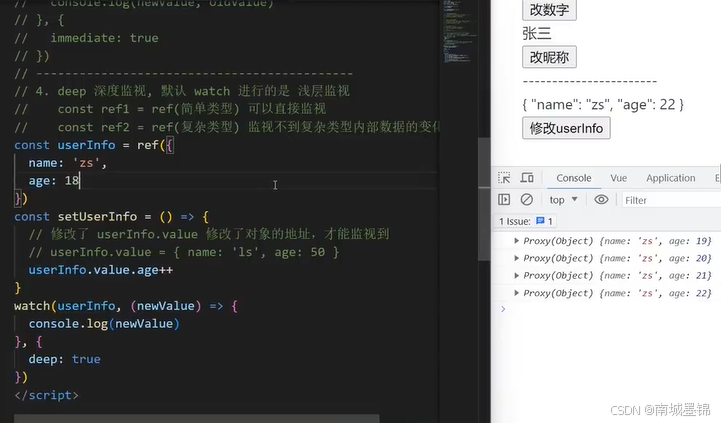Viewport: 721px width, 423px height.
Task: Open the 1 Issue badge
Action: [x=525, y=221]
